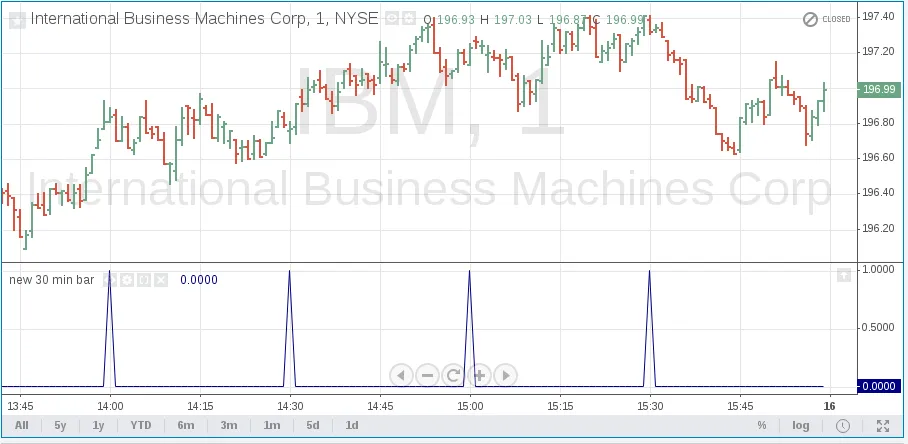This screenshot has height=444, width=908.
Task: Select the YTD time range
Action: 141,425
